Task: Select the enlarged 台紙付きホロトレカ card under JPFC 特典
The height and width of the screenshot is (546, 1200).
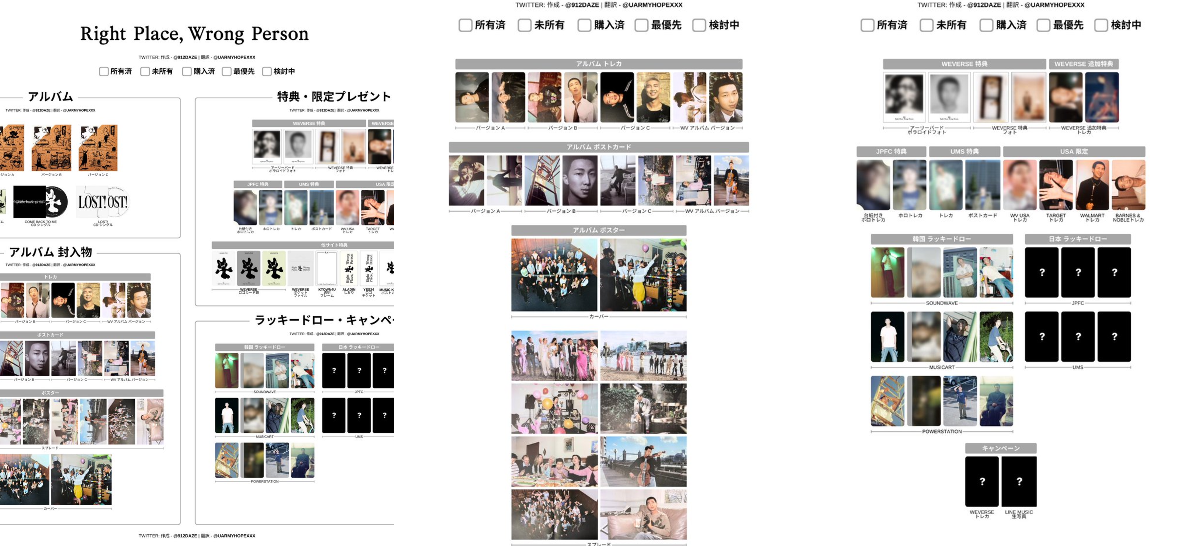Action: 873,184
